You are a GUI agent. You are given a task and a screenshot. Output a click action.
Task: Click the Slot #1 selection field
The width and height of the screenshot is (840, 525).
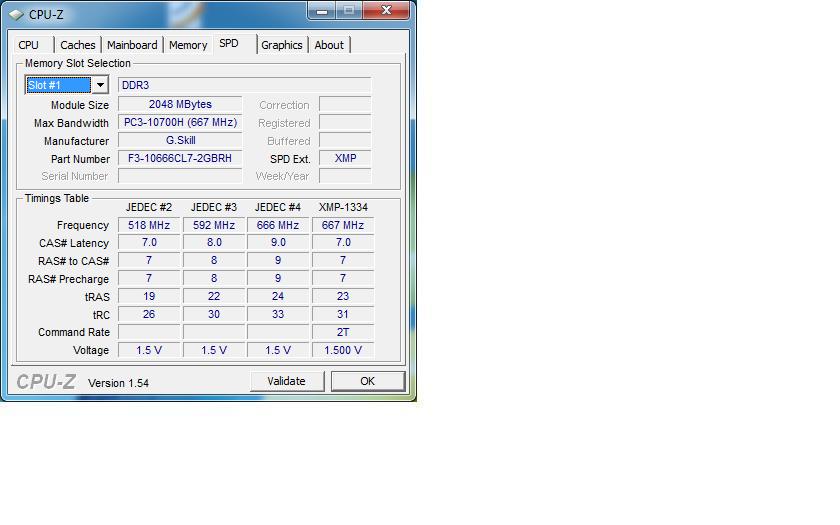click(58, 85)
